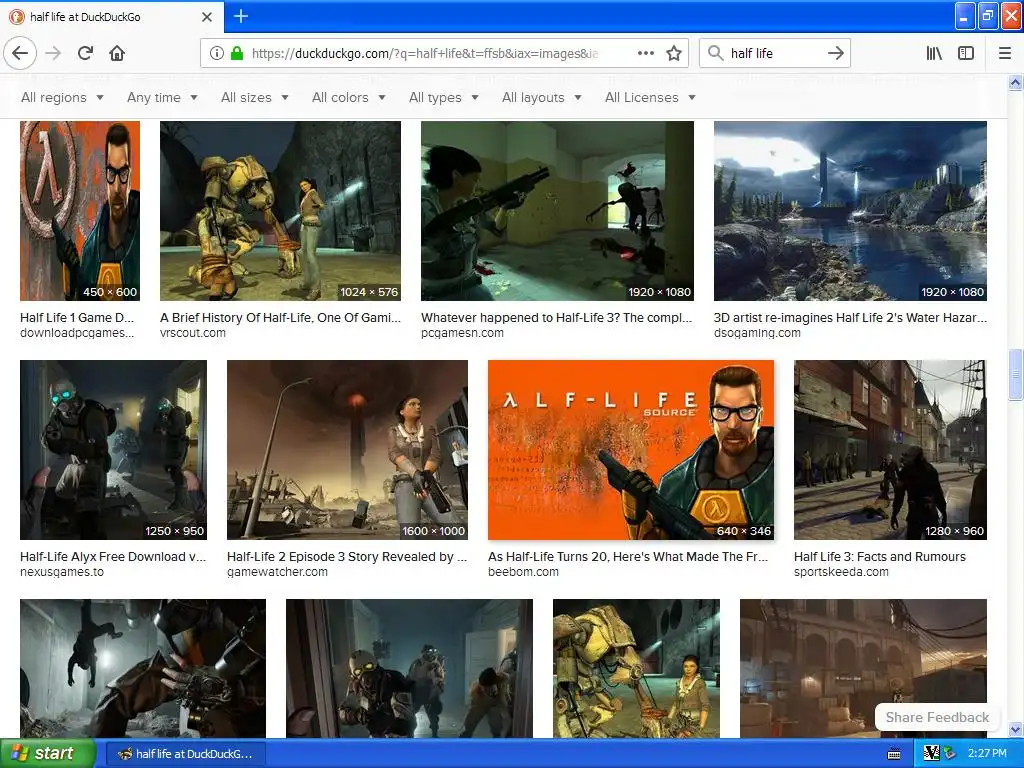Click the gamewatcher.com source text

coord(278,571)
